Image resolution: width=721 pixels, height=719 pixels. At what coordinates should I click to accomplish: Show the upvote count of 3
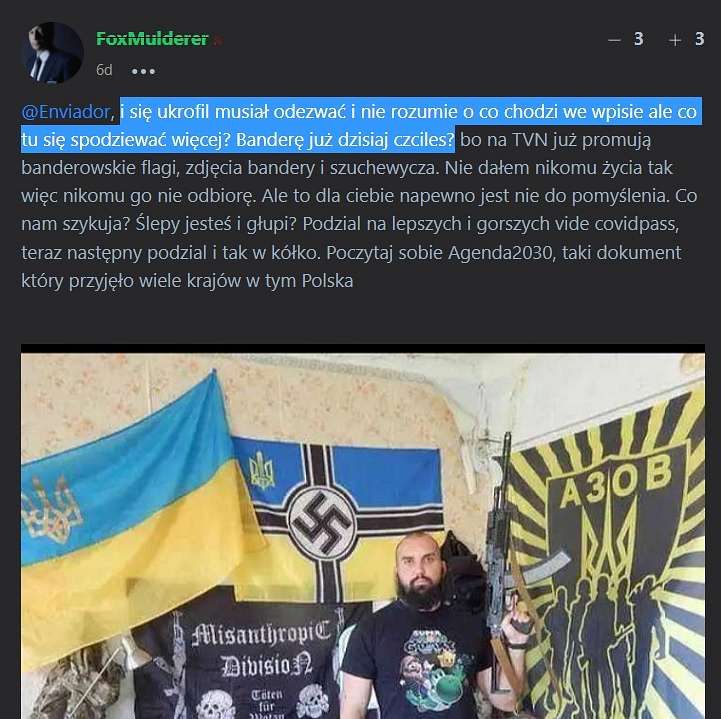pos(699,39)
